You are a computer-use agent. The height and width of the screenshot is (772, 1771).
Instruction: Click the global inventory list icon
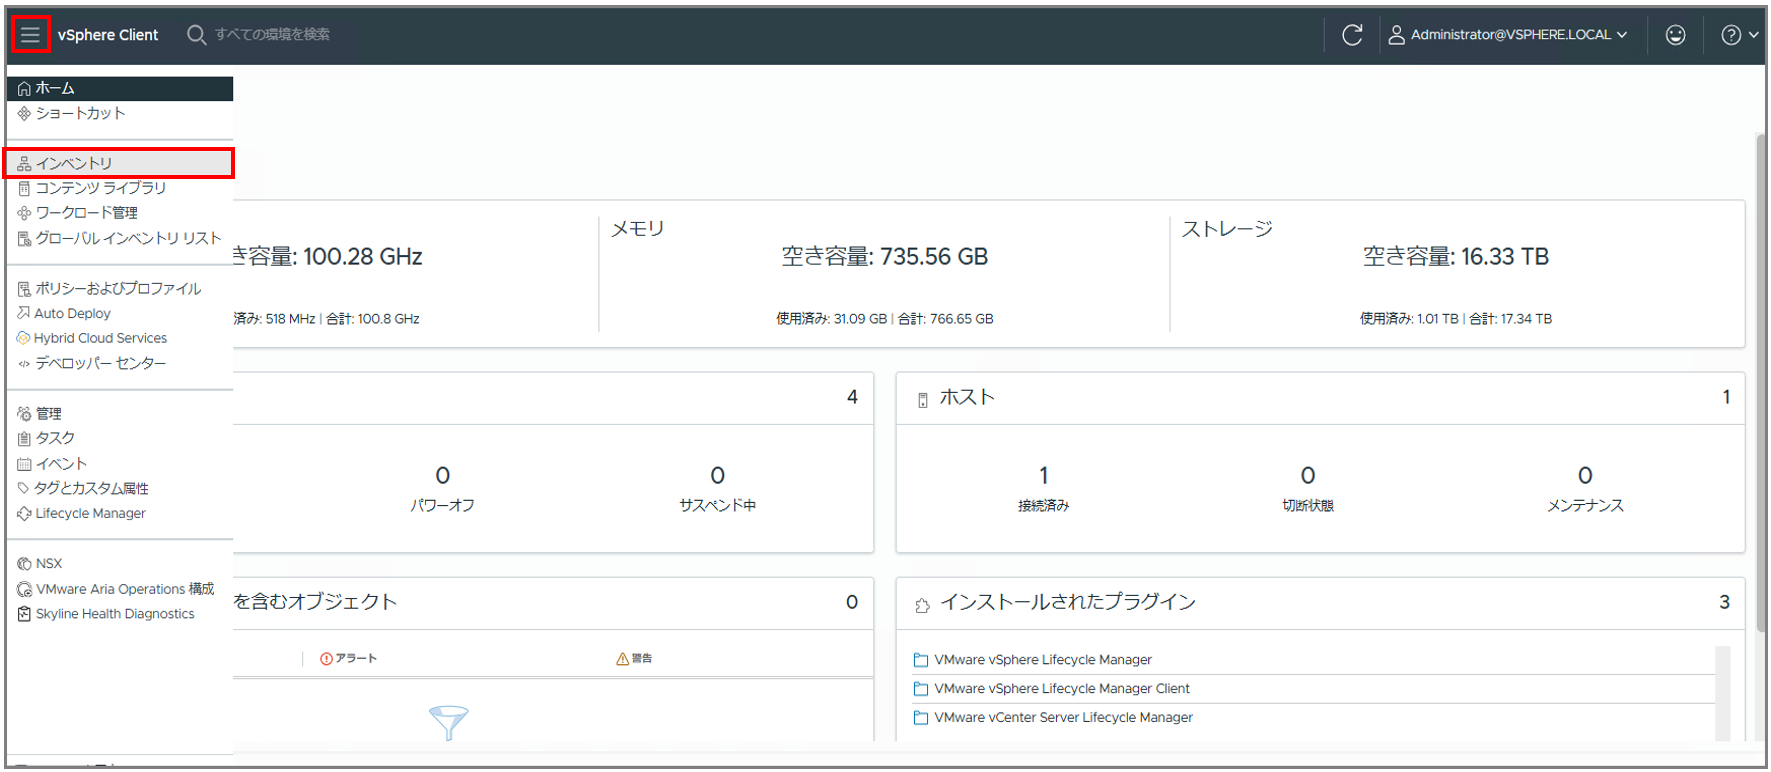coord(24,239)
